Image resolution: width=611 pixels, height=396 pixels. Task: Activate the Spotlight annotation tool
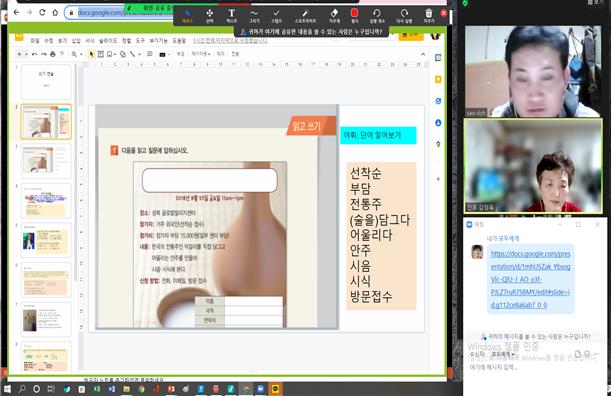point(305,16)
